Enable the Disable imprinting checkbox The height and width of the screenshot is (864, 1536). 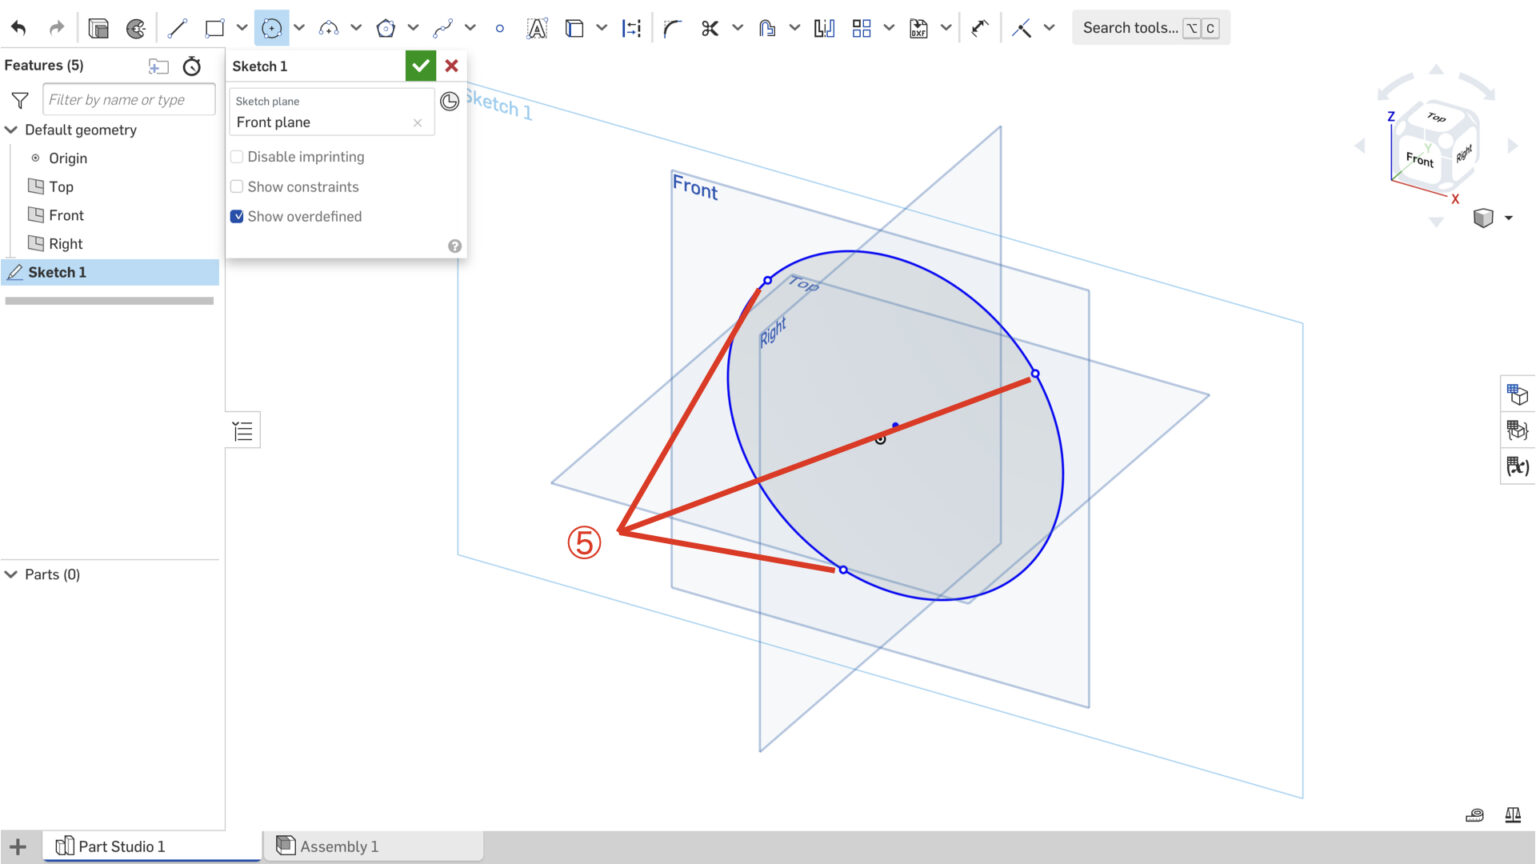[x=236, y=156]
